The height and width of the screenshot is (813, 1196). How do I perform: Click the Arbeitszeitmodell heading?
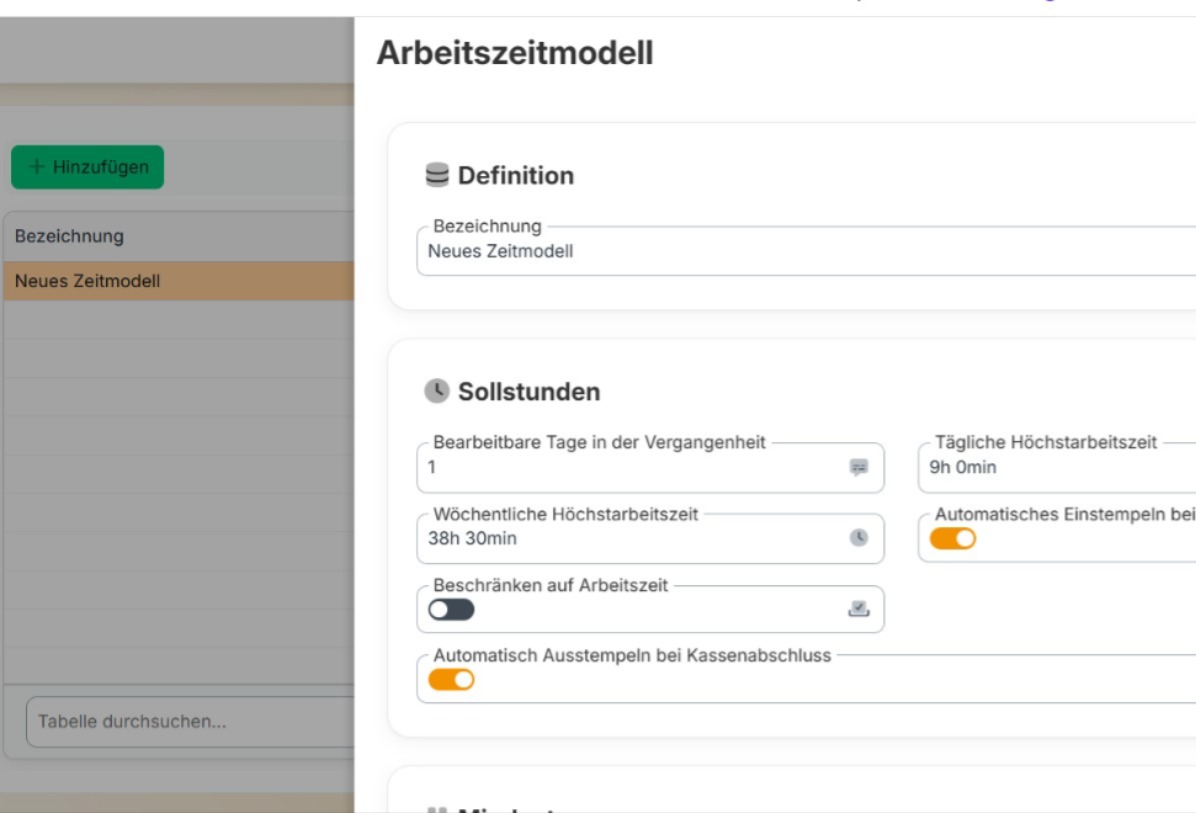click(x=515, y=53)
